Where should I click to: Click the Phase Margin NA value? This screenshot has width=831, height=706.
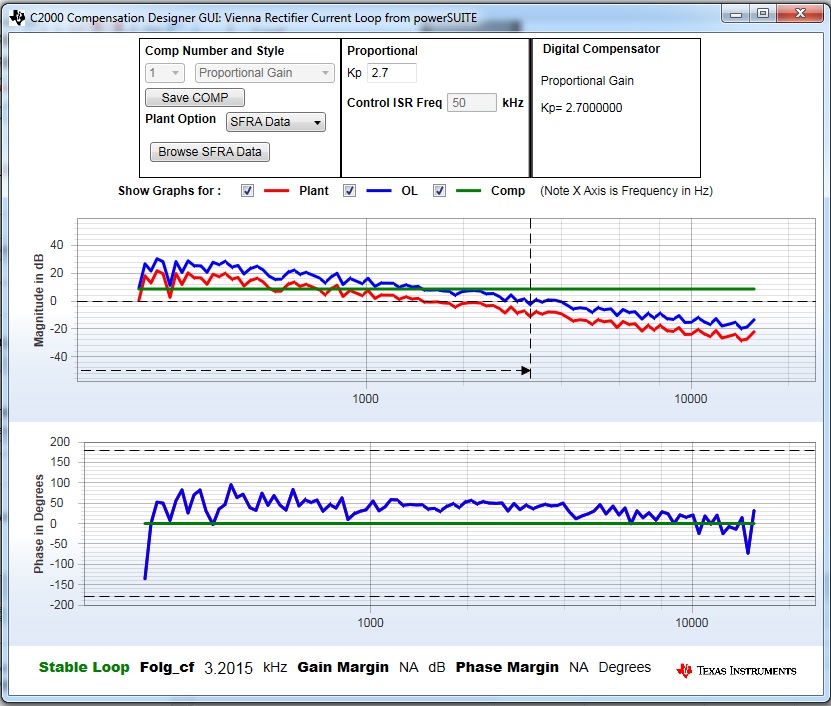pyautogui.click(x=579, y=667)
